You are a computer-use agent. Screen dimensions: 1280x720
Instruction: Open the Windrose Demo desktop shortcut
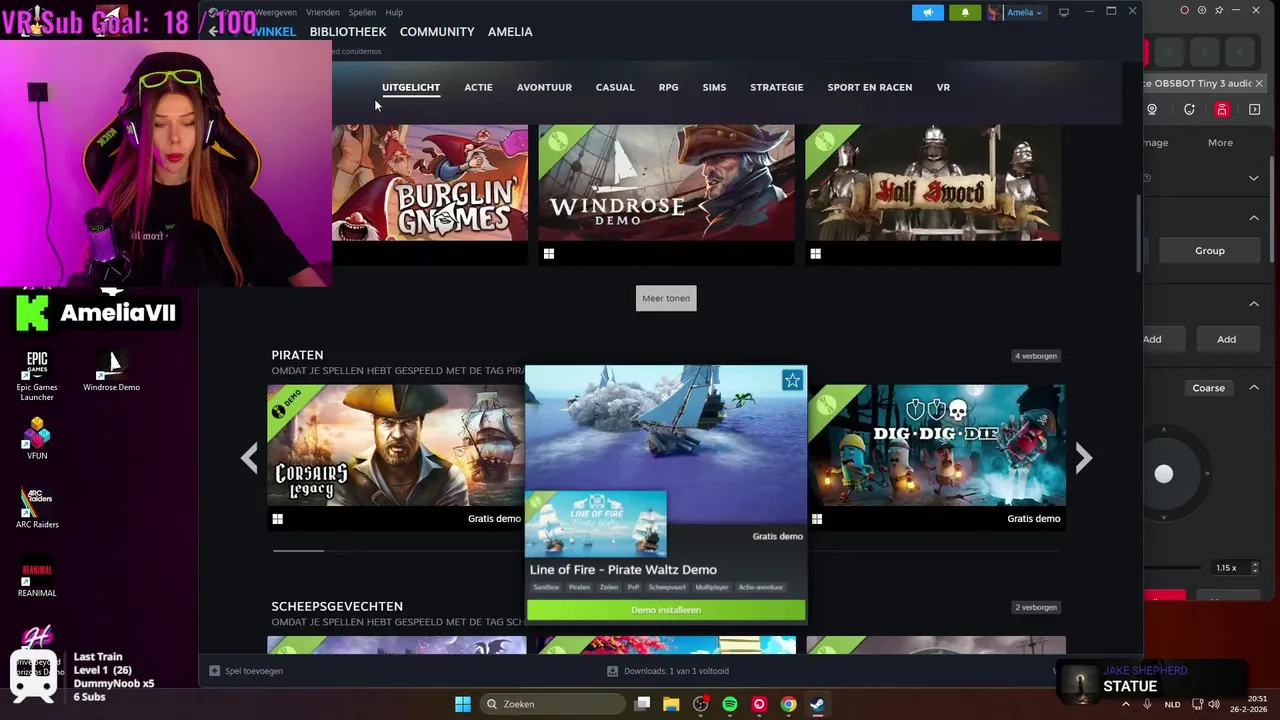point(111,370)
